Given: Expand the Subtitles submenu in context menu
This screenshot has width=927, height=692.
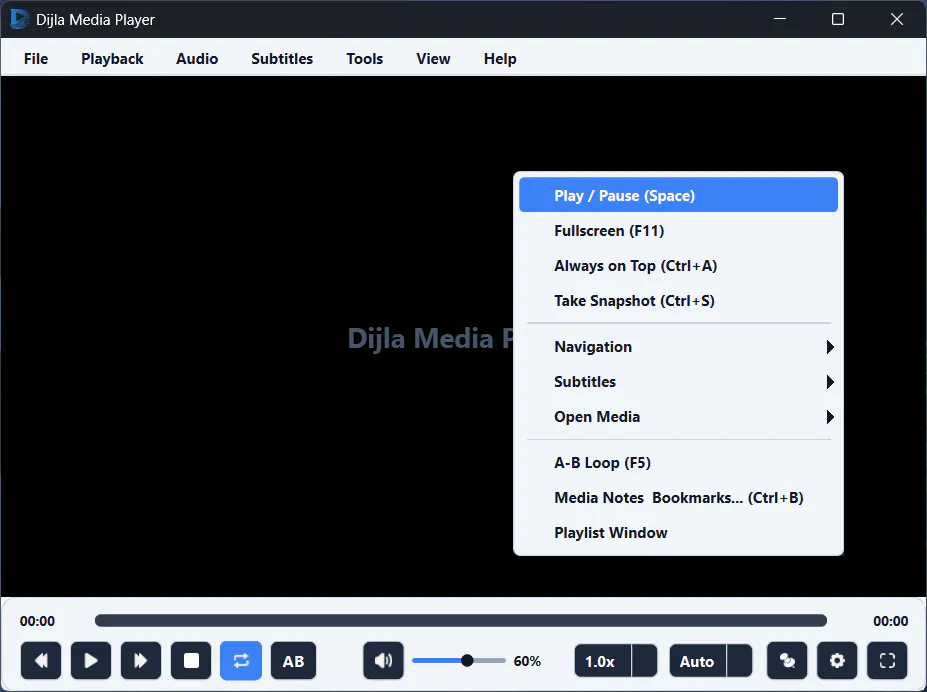Looking at the screenshot, I should (678, 382).
